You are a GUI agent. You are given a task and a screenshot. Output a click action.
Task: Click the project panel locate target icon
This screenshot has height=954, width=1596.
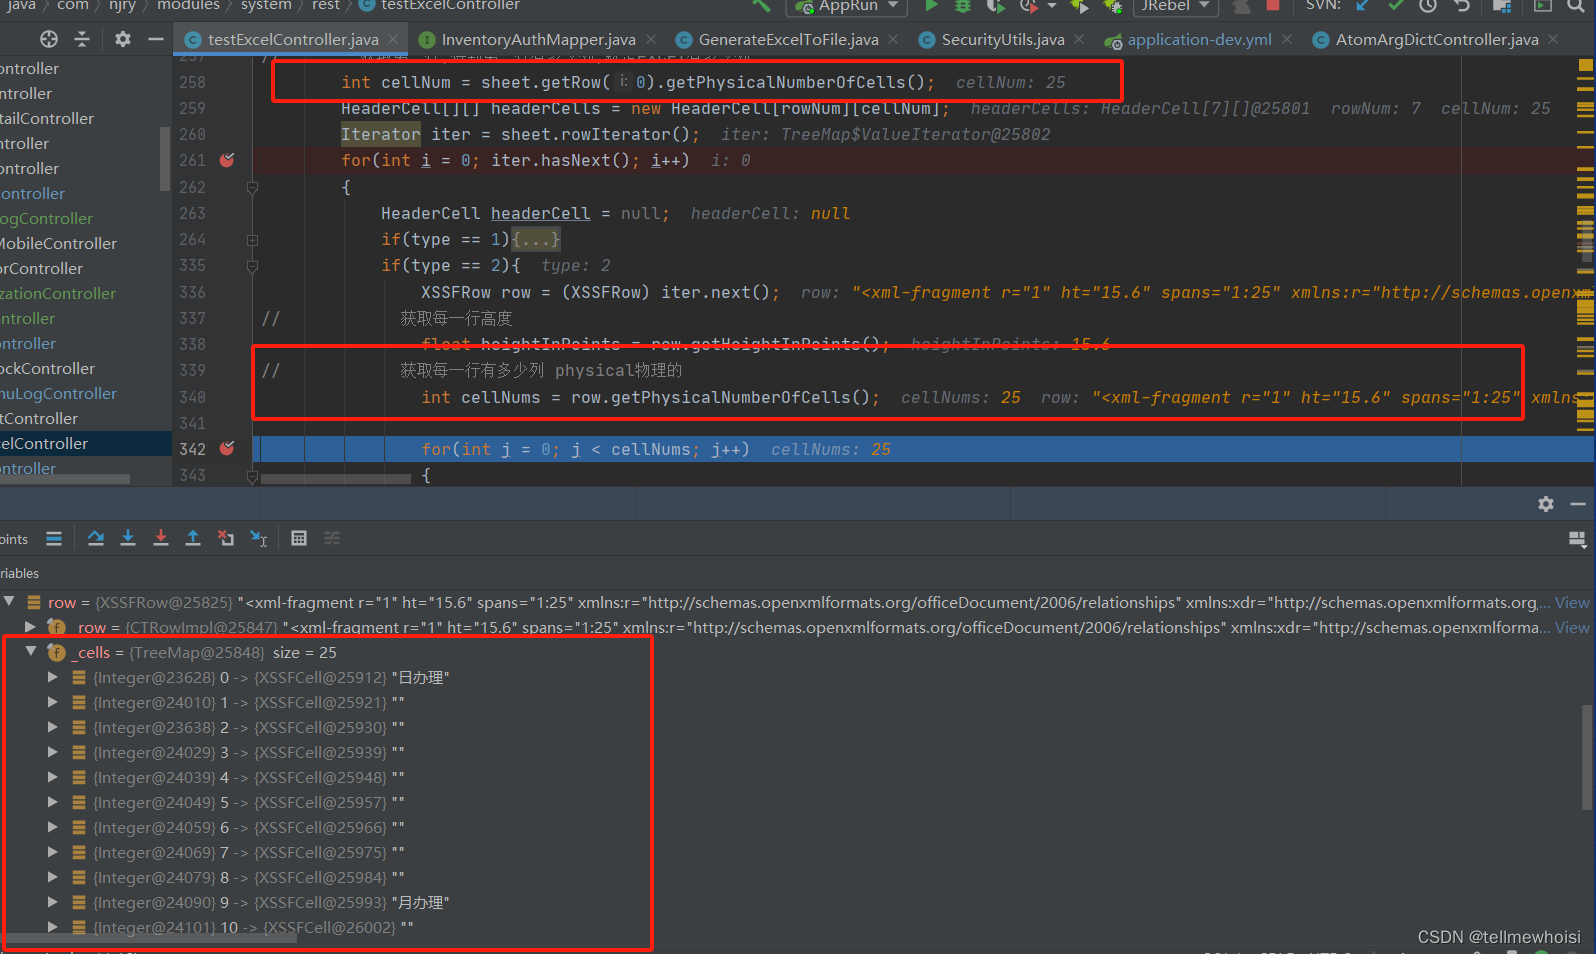point(49,39)
